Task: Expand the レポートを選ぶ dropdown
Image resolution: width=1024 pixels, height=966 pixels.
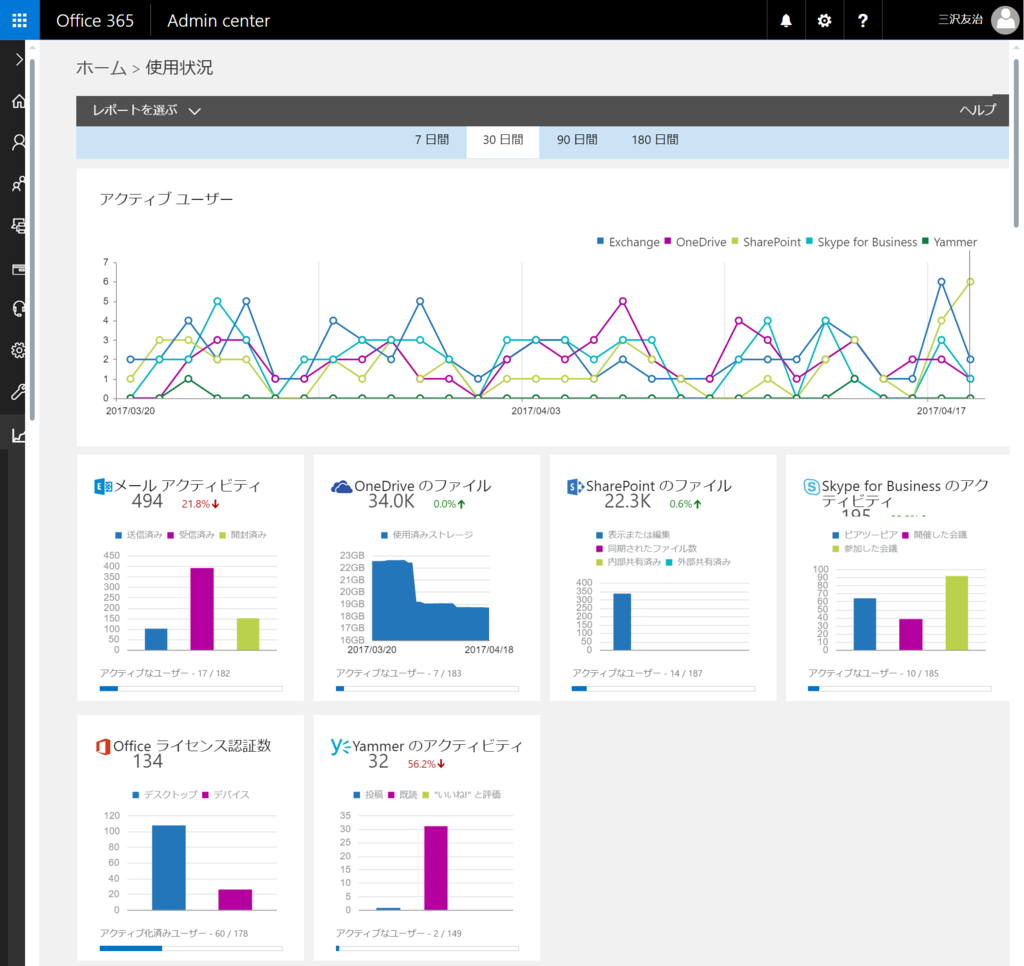Action: tap(146, 110)
